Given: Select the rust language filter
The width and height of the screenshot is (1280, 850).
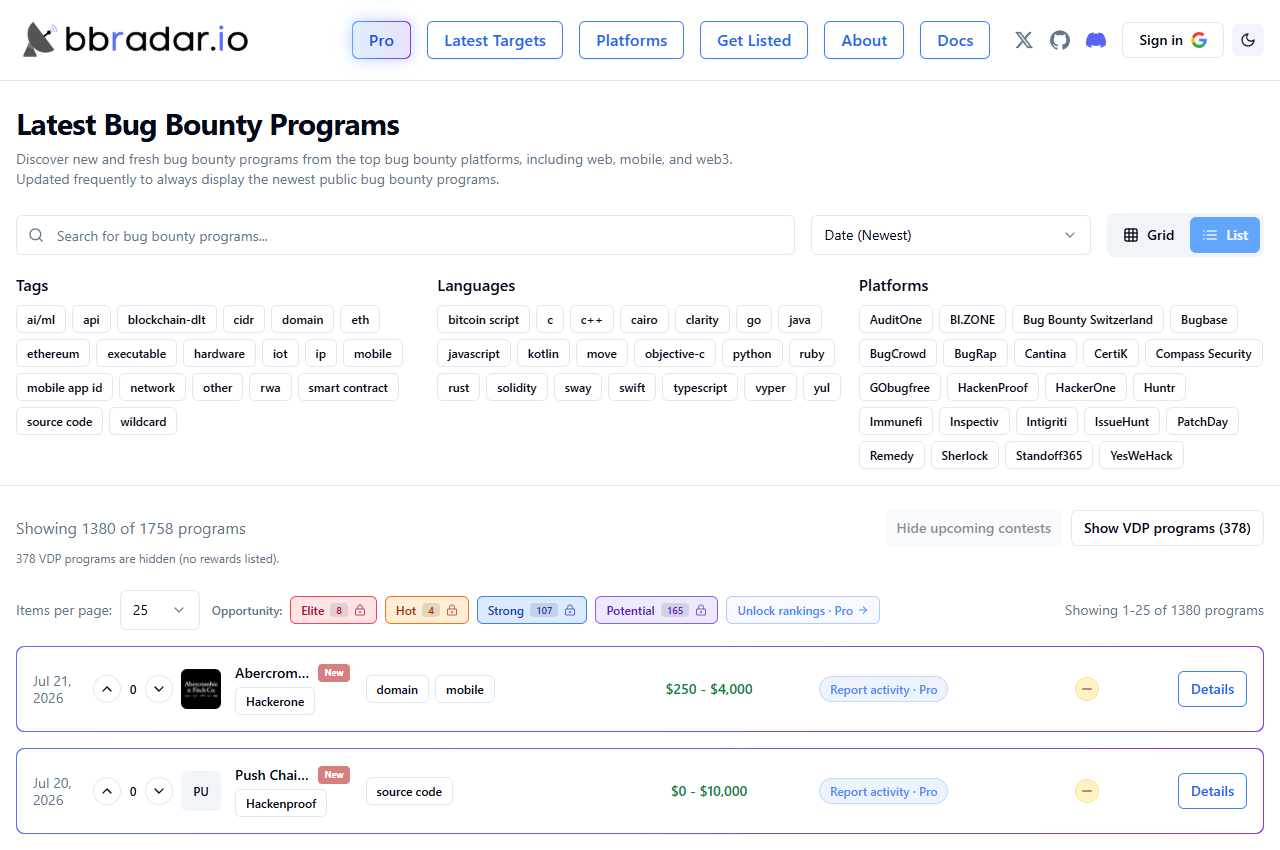Looking at the screenshot, I should tap(459, 388).
